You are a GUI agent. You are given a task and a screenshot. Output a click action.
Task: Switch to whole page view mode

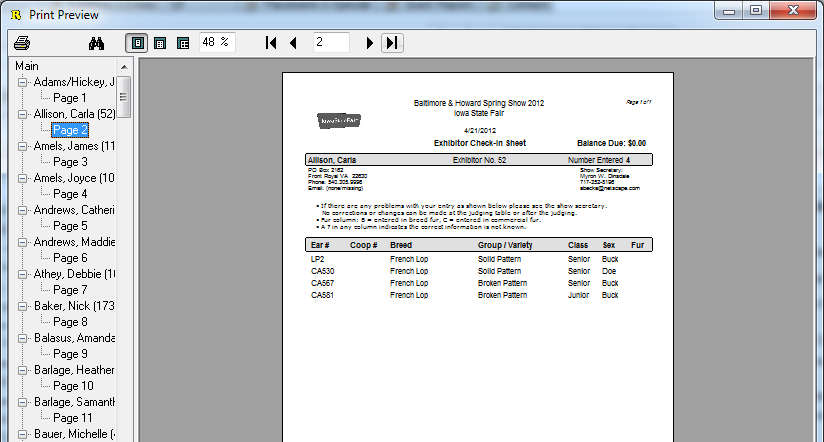137,43
